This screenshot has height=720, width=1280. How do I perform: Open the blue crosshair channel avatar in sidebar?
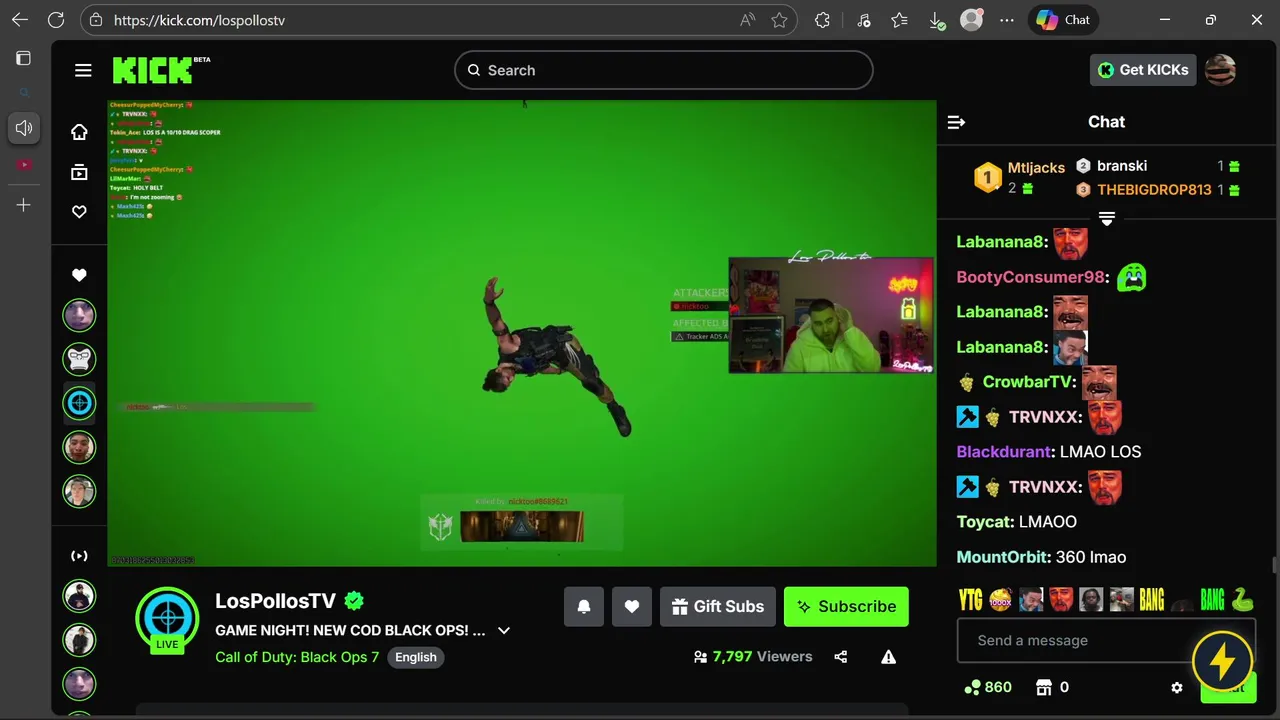click(x=79, y=403)
